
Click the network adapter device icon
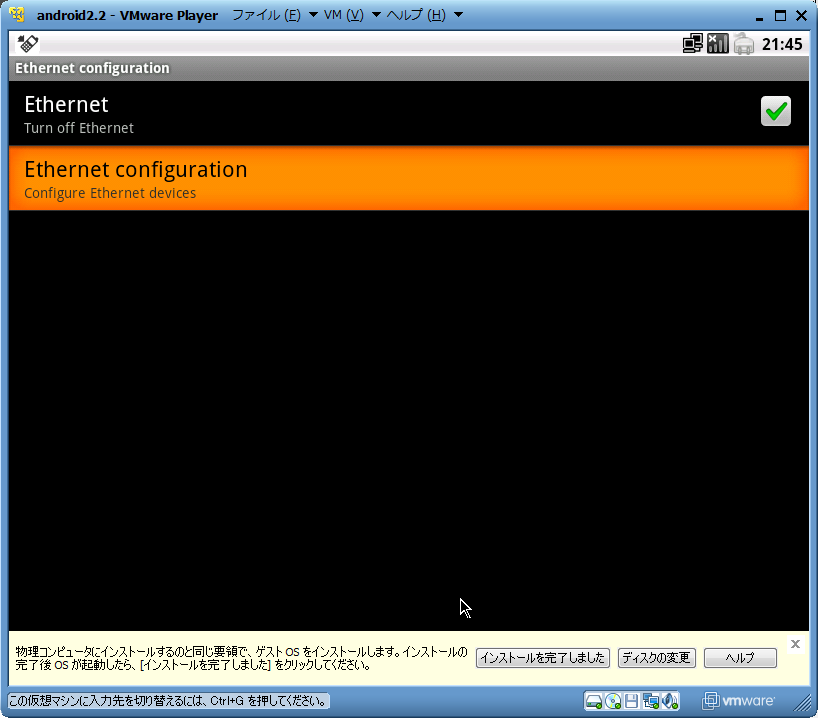[x=651, y=701]
